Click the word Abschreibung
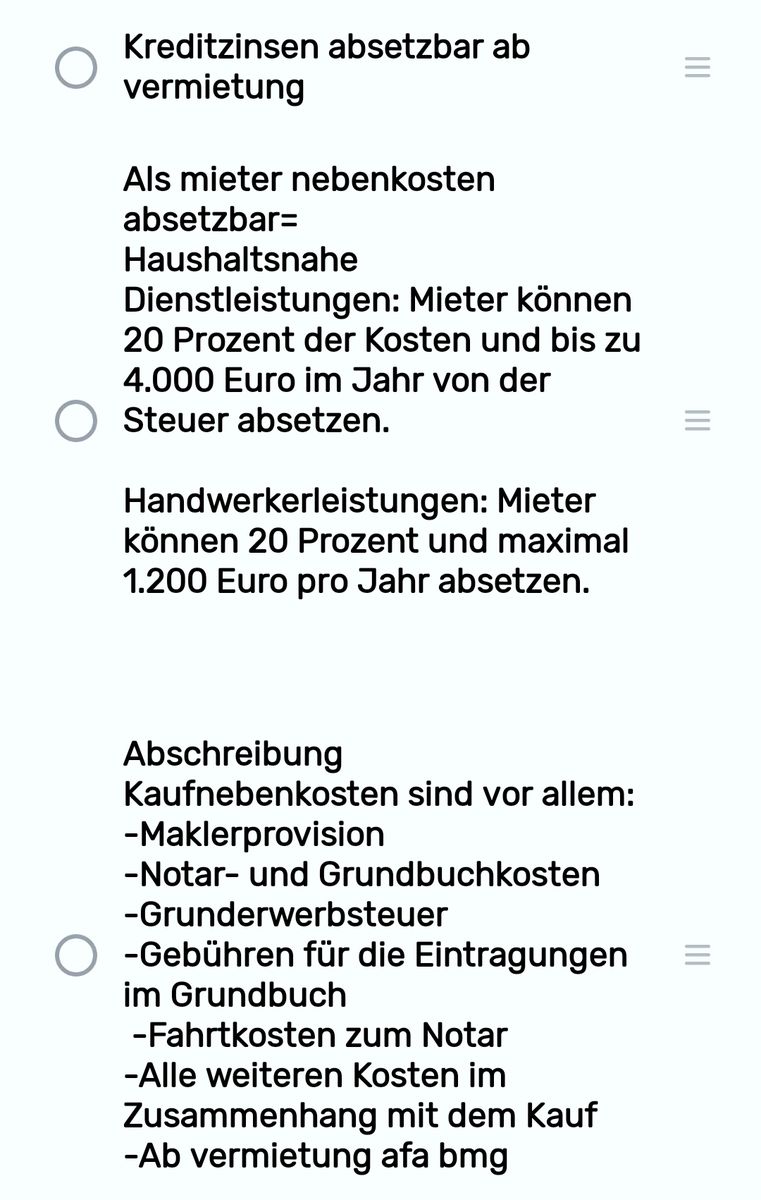 pyautogui.click(x=233, y=754)
